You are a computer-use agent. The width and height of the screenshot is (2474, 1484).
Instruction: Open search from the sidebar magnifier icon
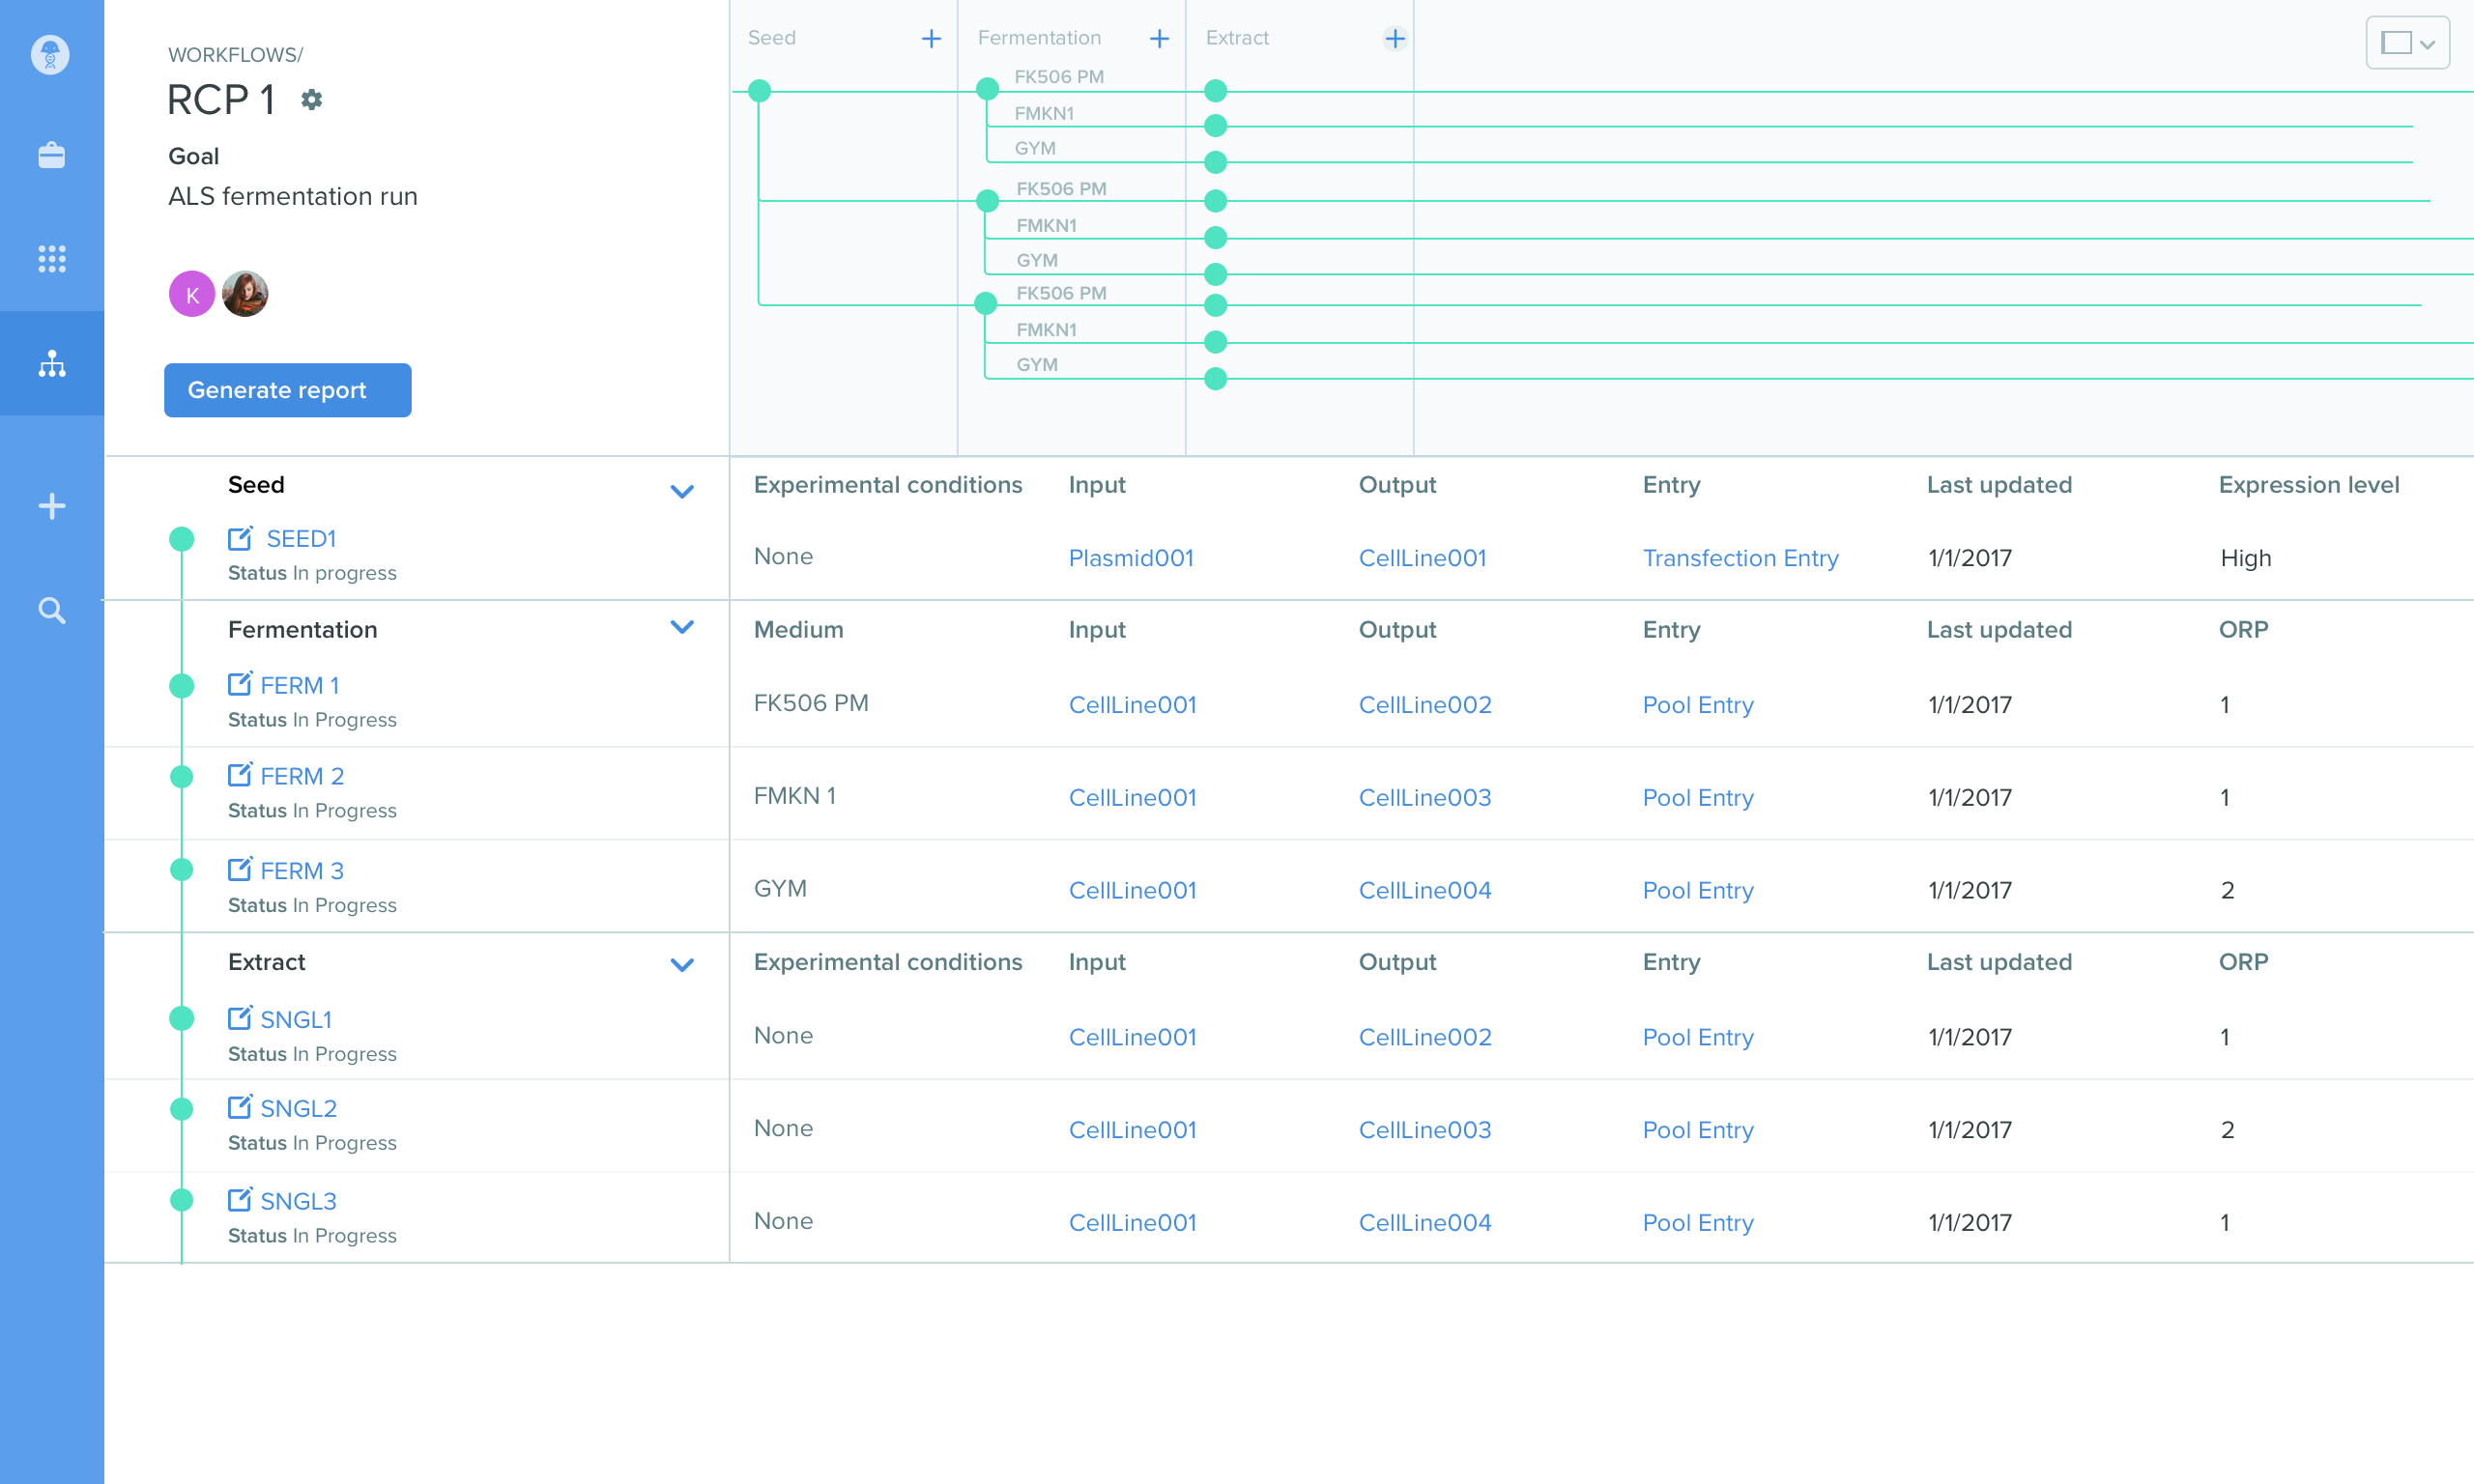click(52, 610)
